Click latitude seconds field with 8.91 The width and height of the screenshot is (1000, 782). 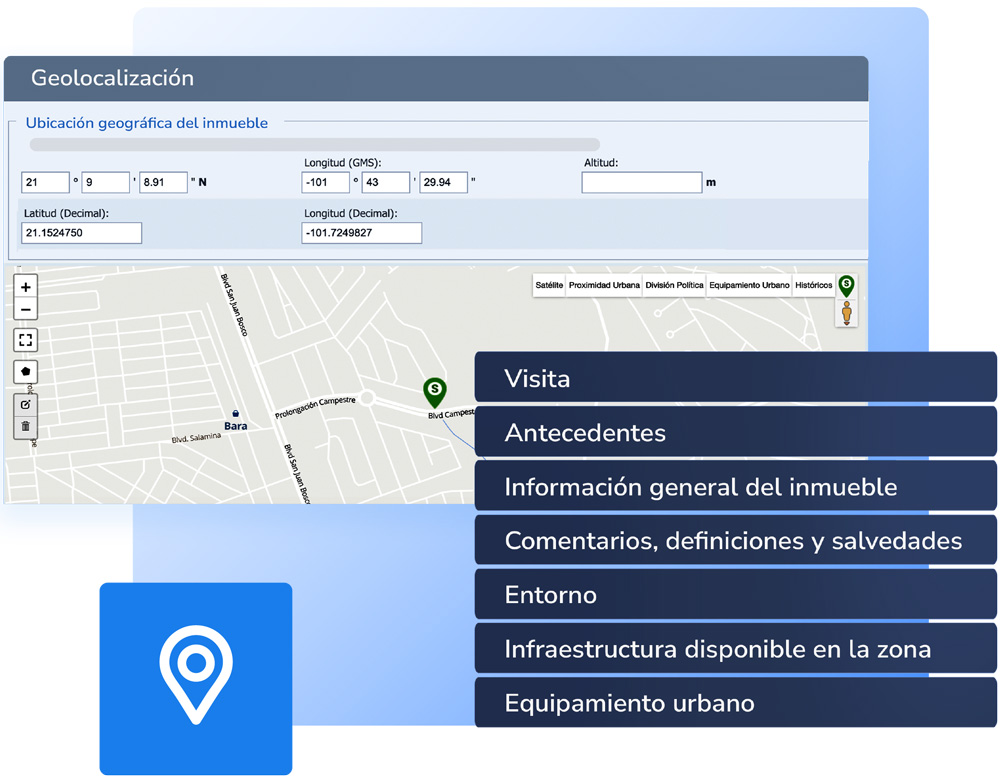(x=163, y=182)
